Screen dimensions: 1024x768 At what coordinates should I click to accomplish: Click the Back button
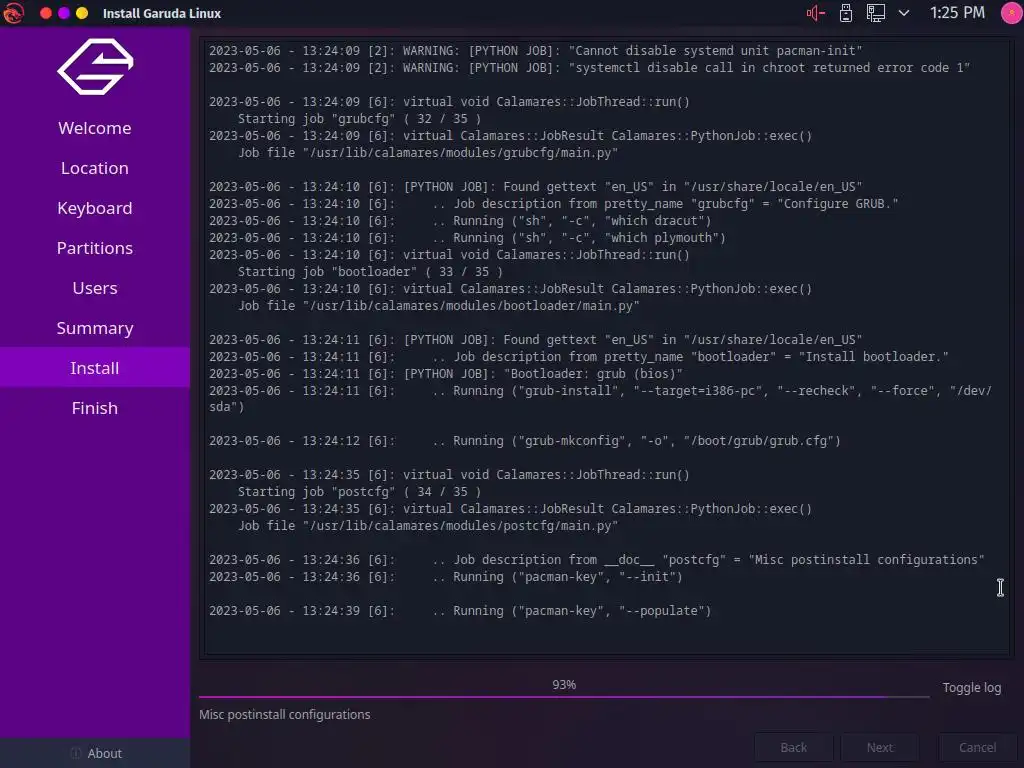pos(793,747)
